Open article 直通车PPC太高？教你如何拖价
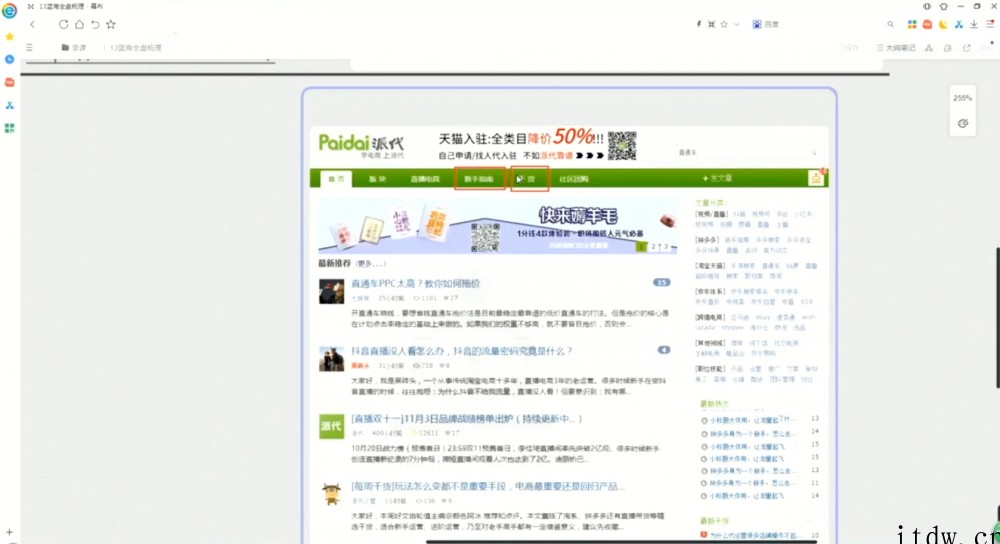 coord(416,283)
